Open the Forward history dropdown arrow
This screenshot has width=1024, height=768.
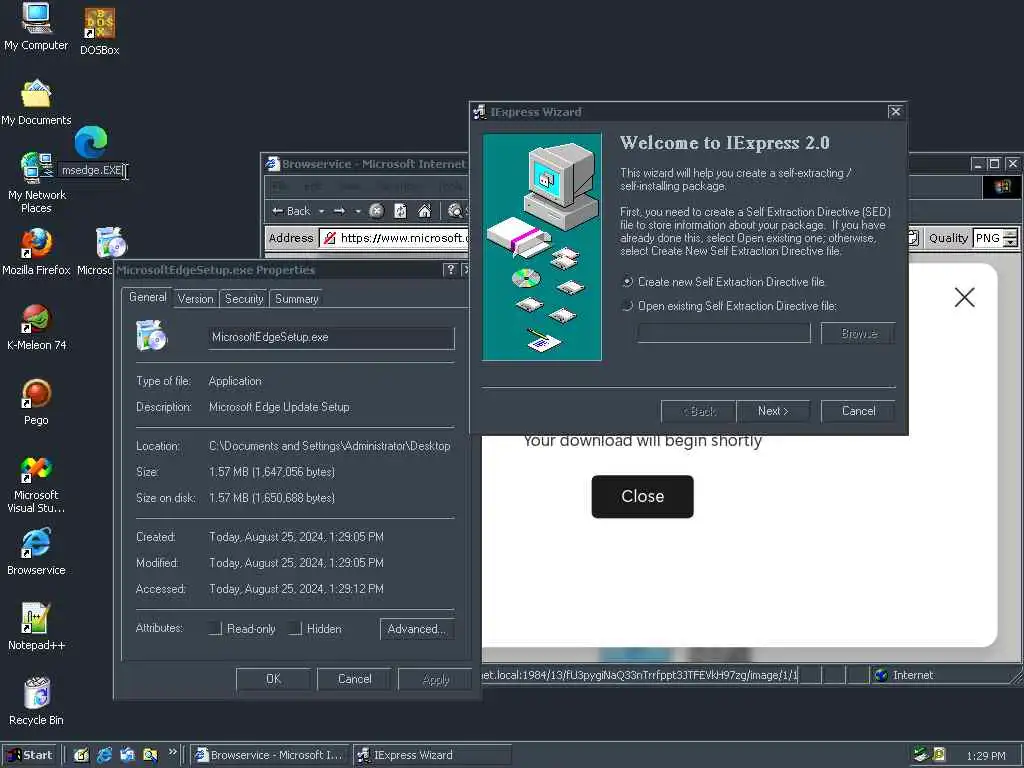(x=357, y=211)
